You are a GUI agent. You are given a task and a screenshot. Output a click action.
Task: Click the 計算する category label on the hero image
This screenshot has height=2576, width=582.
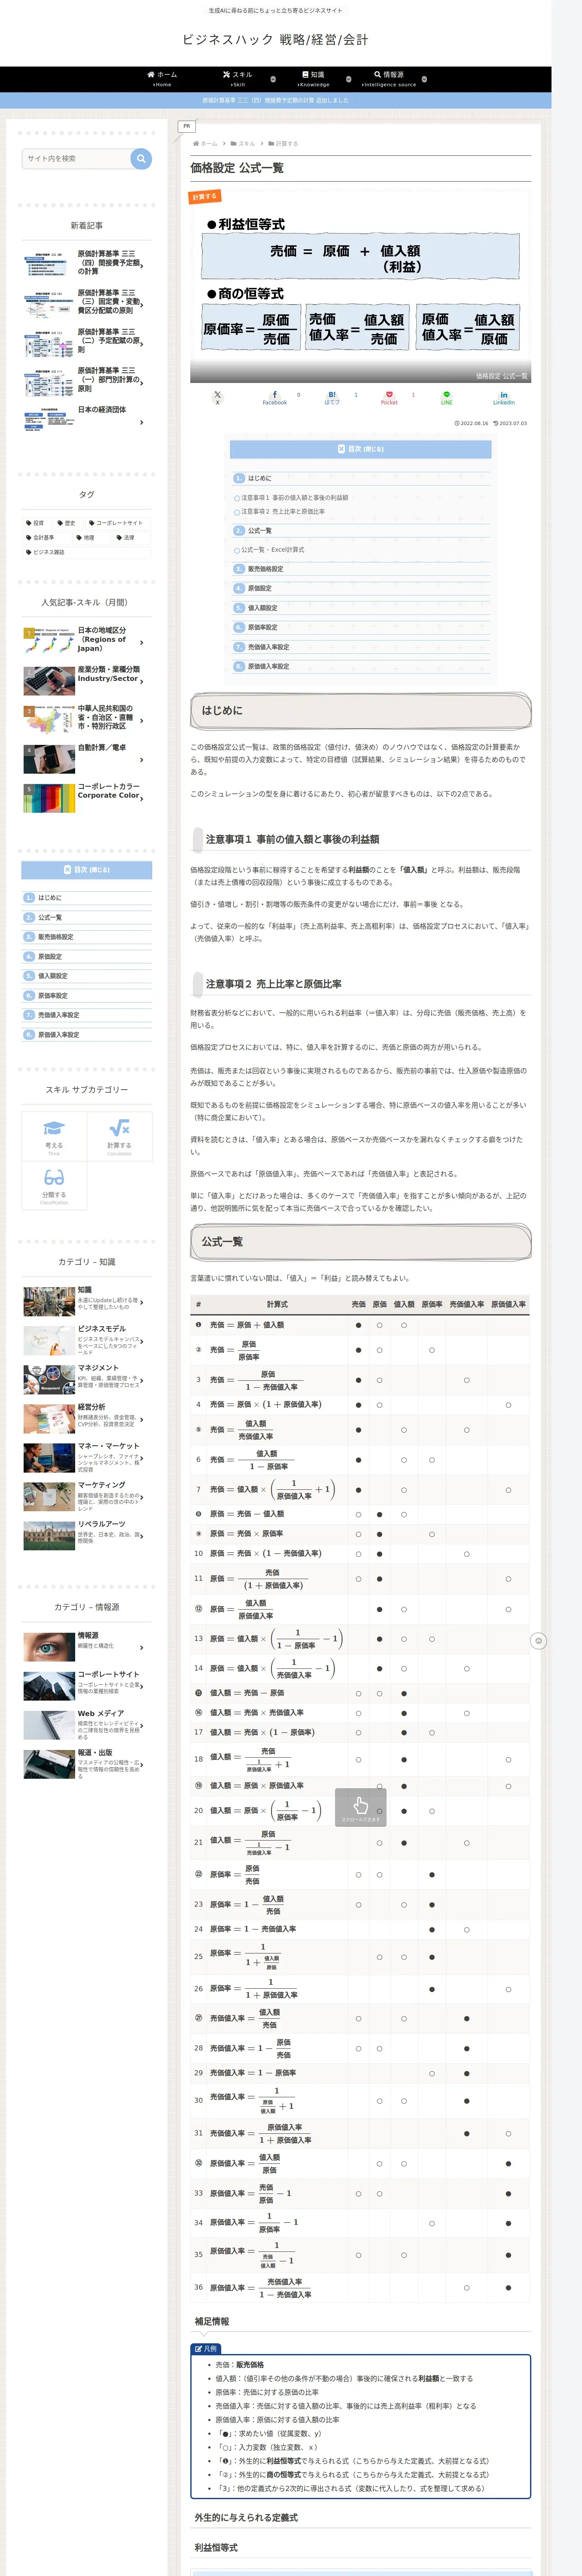pyautogui.click(x=204, y=197)
